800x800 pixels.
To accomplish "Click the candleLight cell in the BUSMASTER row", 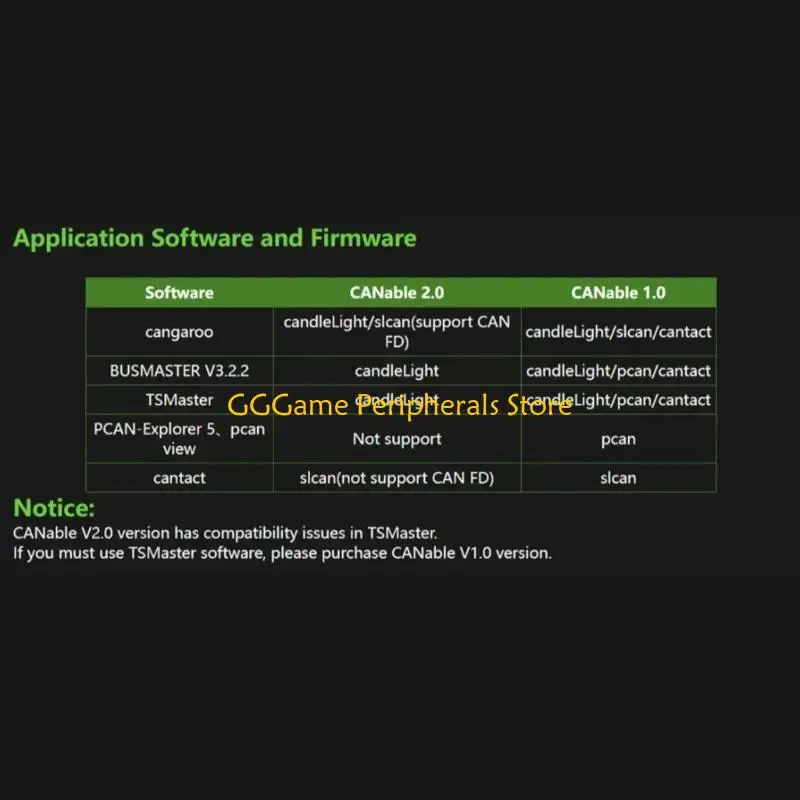I will click(x=397, y=370).
